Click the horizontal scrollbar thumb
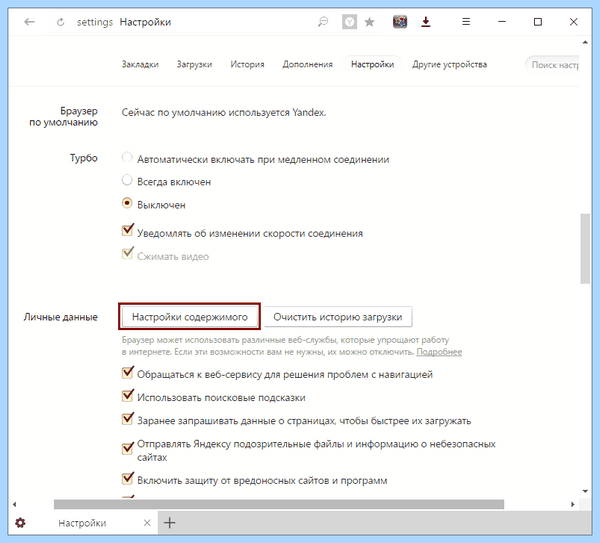The width and height of the screenshot is (600, 543). tap(279, 504)
